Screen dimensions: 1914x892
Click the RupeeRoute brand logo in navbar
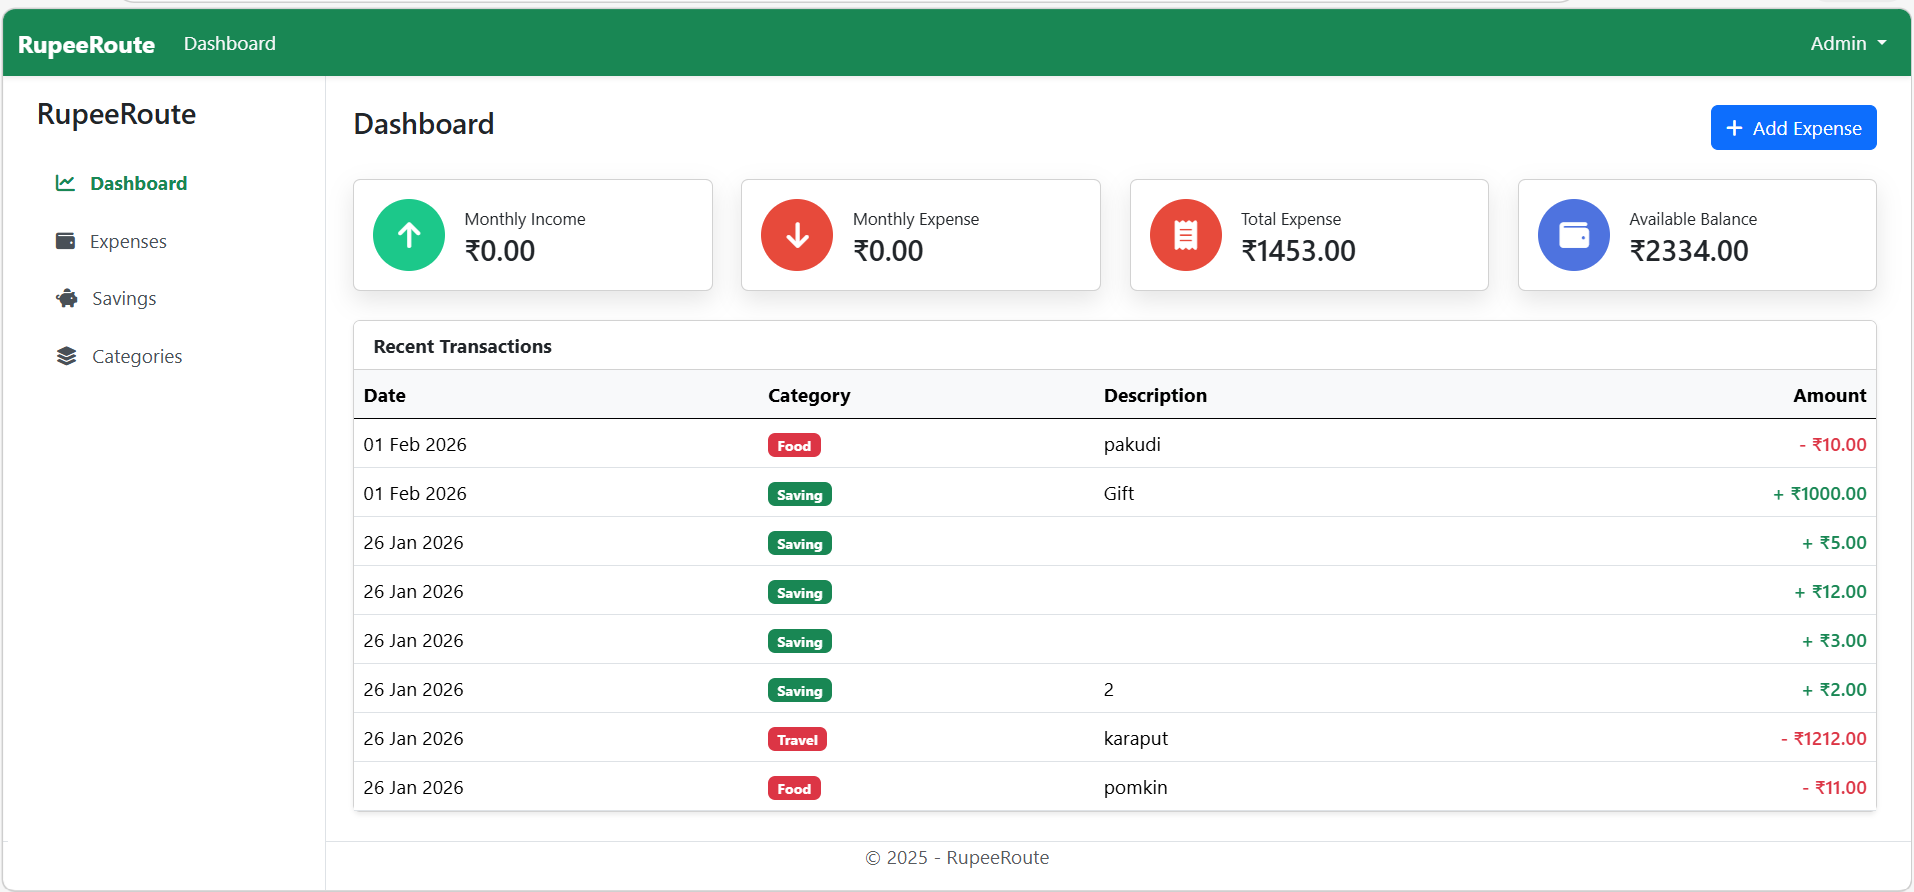pyautogui.click(x=86, y=44)
